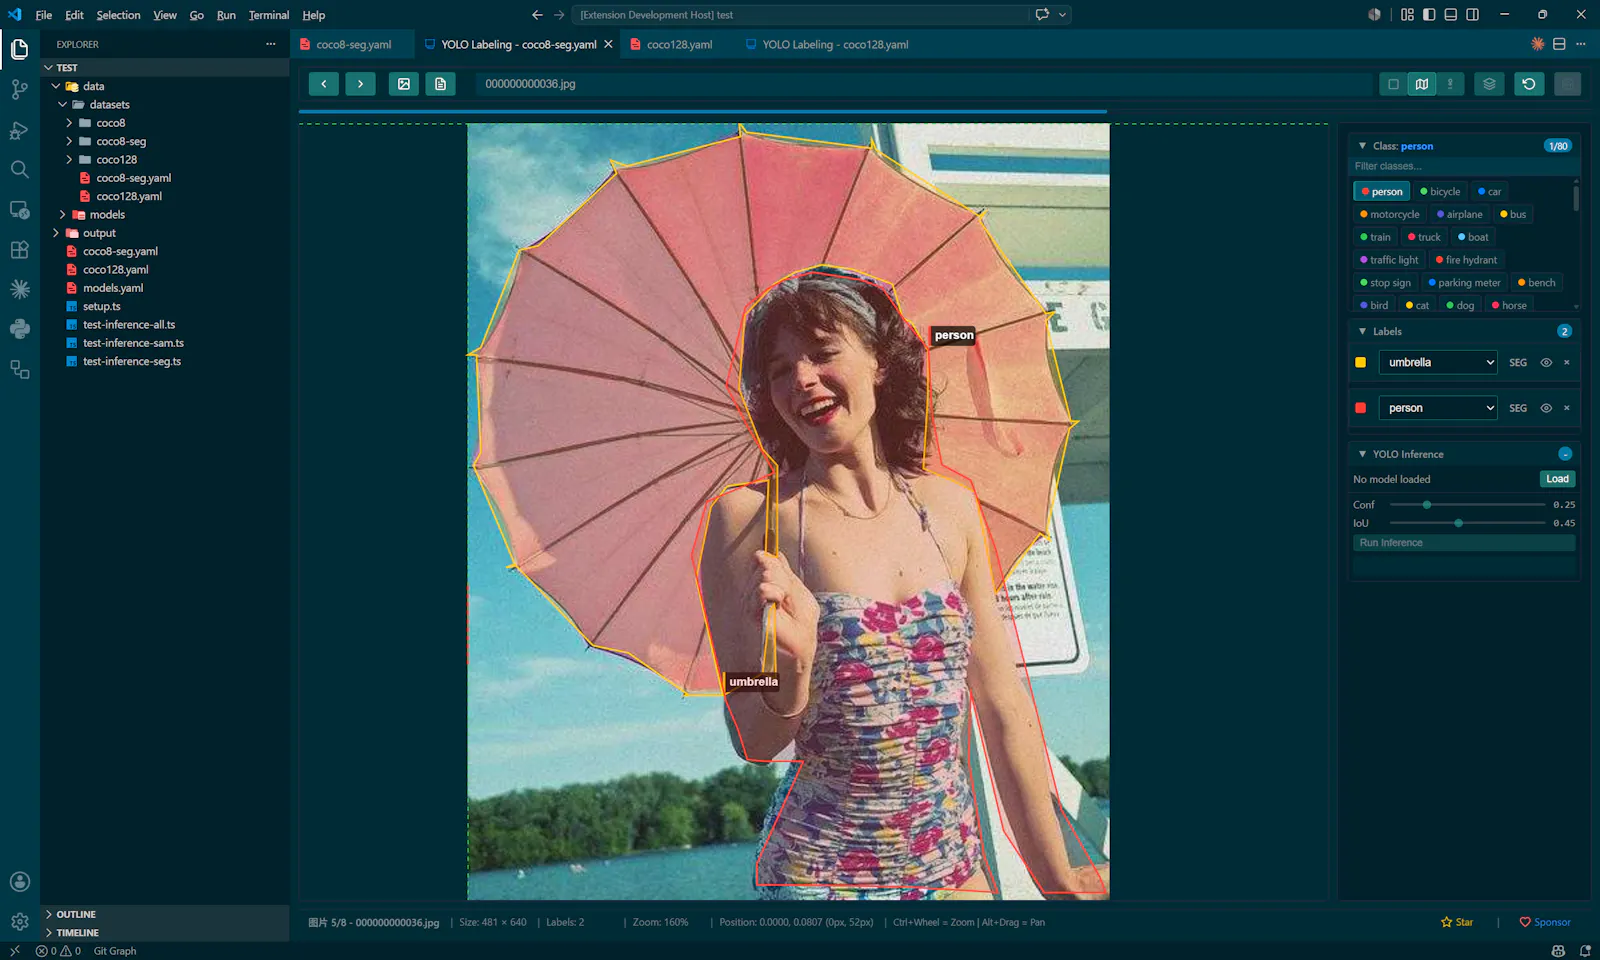Switch to the coco128.yaml editor tab
Viewport: 1600px width, 960px height.
pos(679,45)
